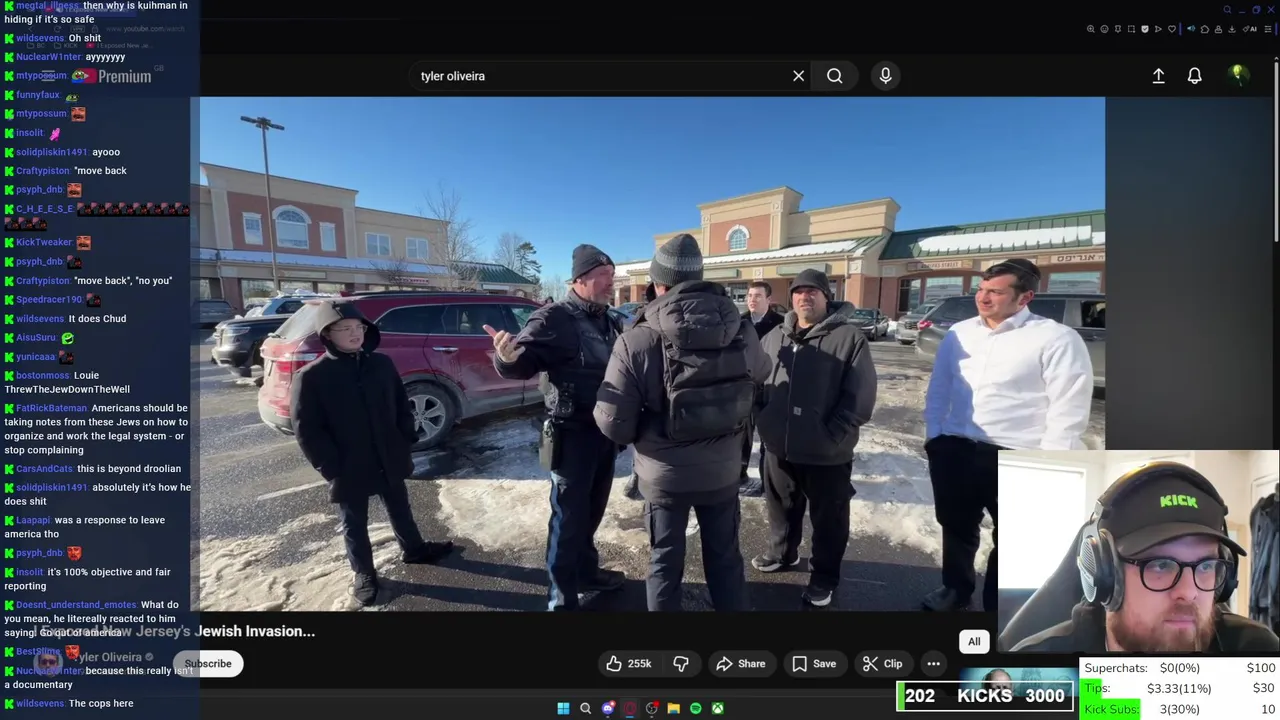
Task: Click chat username CarsAndCats
Action: pyautogui.click(x=45, y=469)
